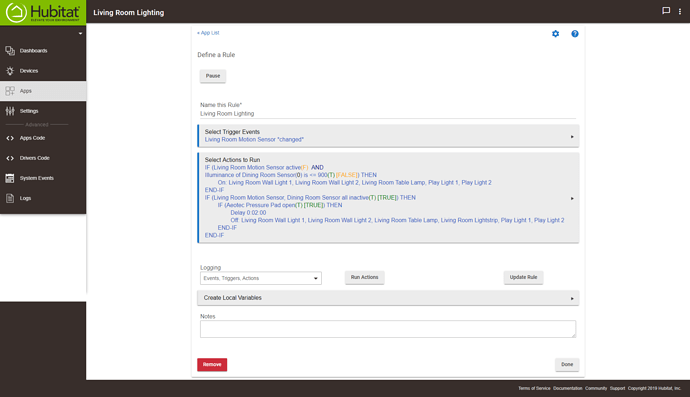Collapse the sidebar dropdown arrow
The image size is (690, 397).
click(81, 33)
